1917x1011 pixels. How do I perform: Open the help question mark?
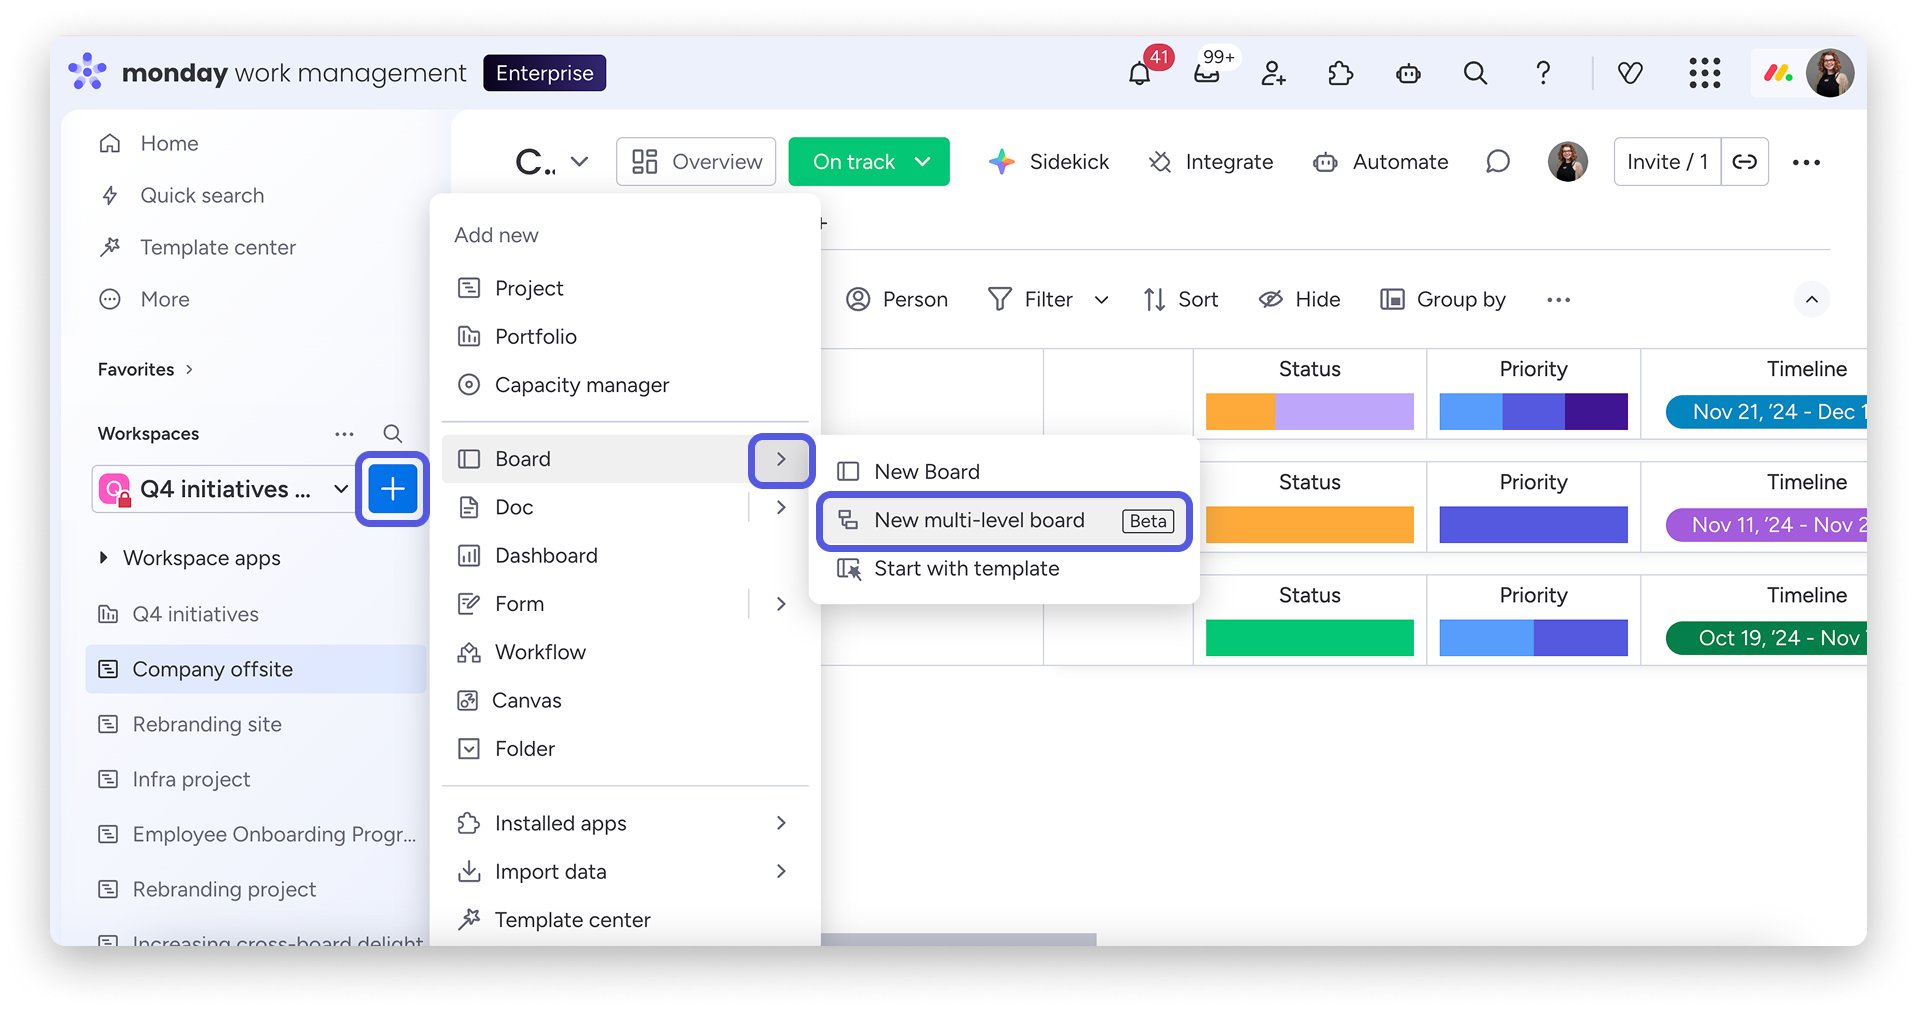tap(1543, 73)
